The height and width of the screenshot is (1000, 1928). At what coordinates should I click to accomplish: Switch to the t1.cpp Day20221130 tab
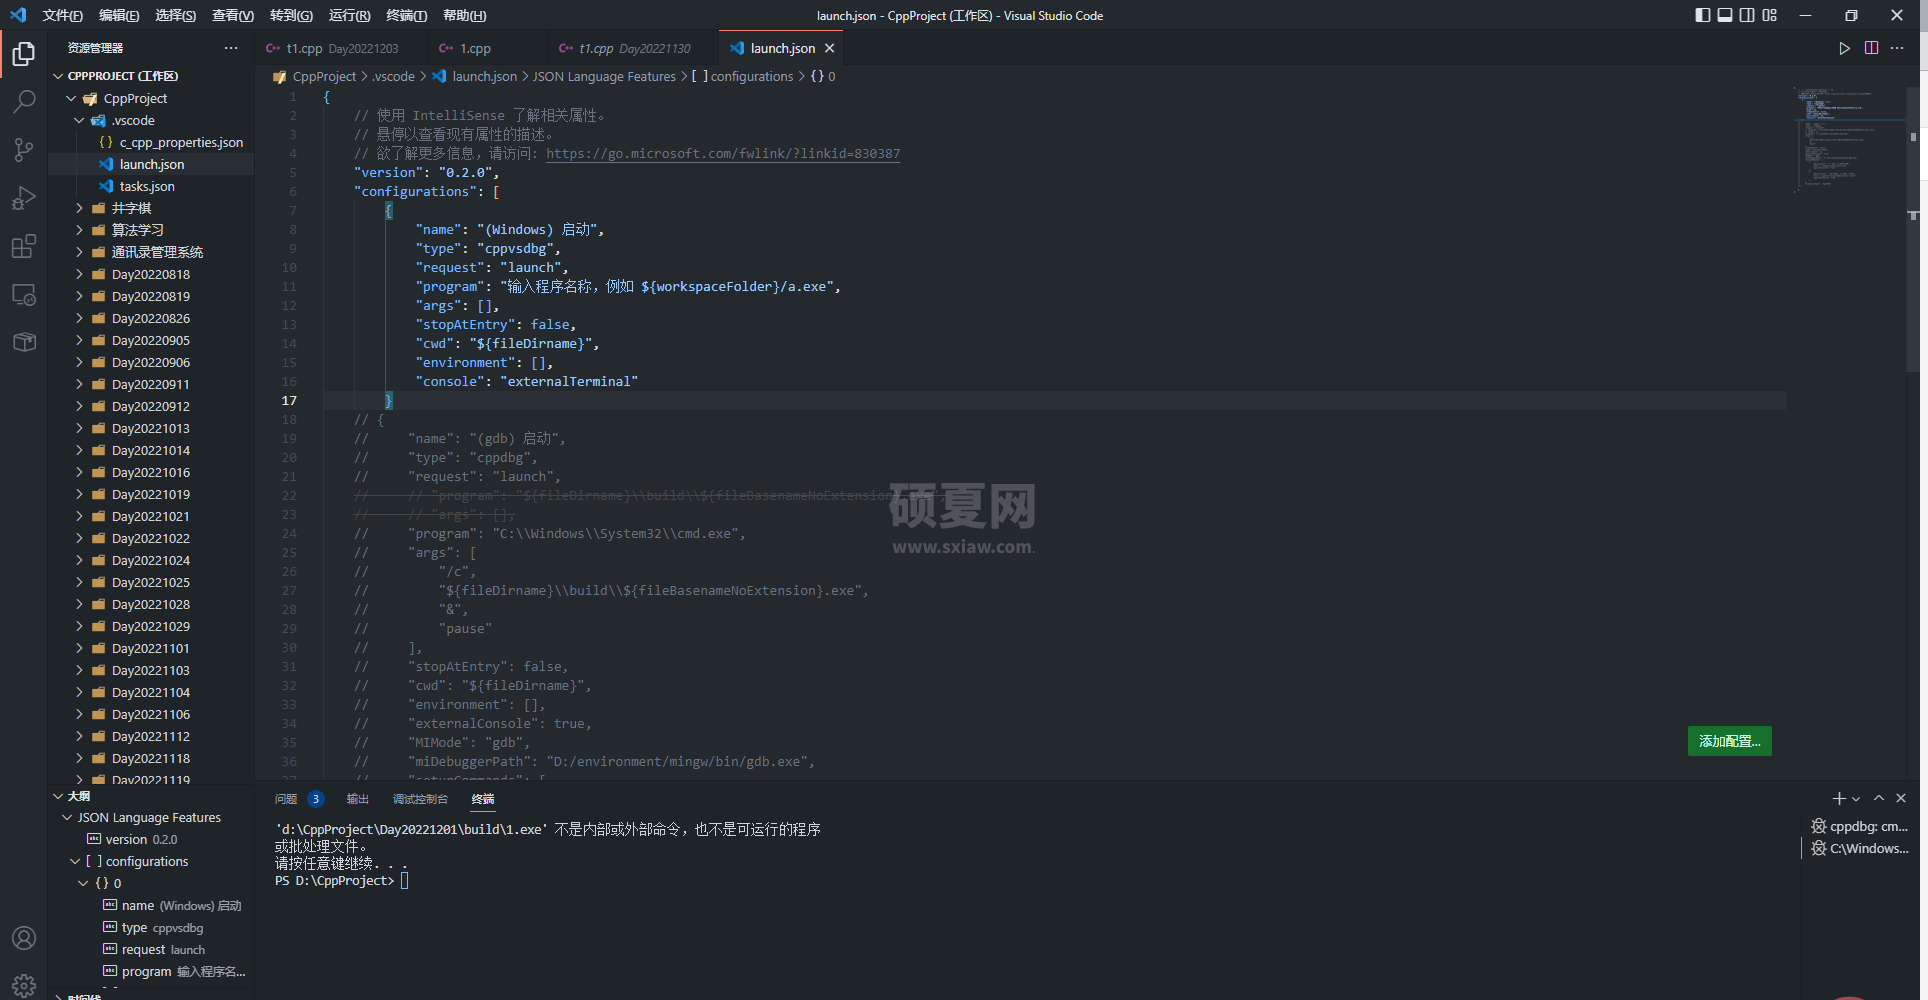633,48
